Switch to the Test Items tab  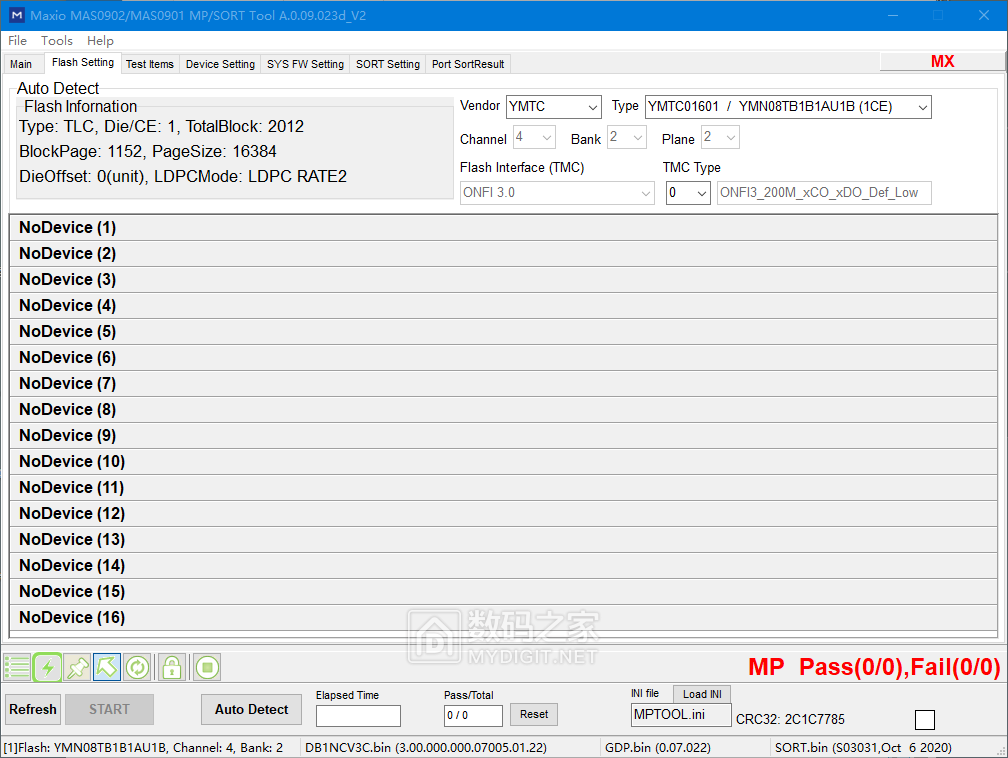pyautogui.click(x=150, y=64)
